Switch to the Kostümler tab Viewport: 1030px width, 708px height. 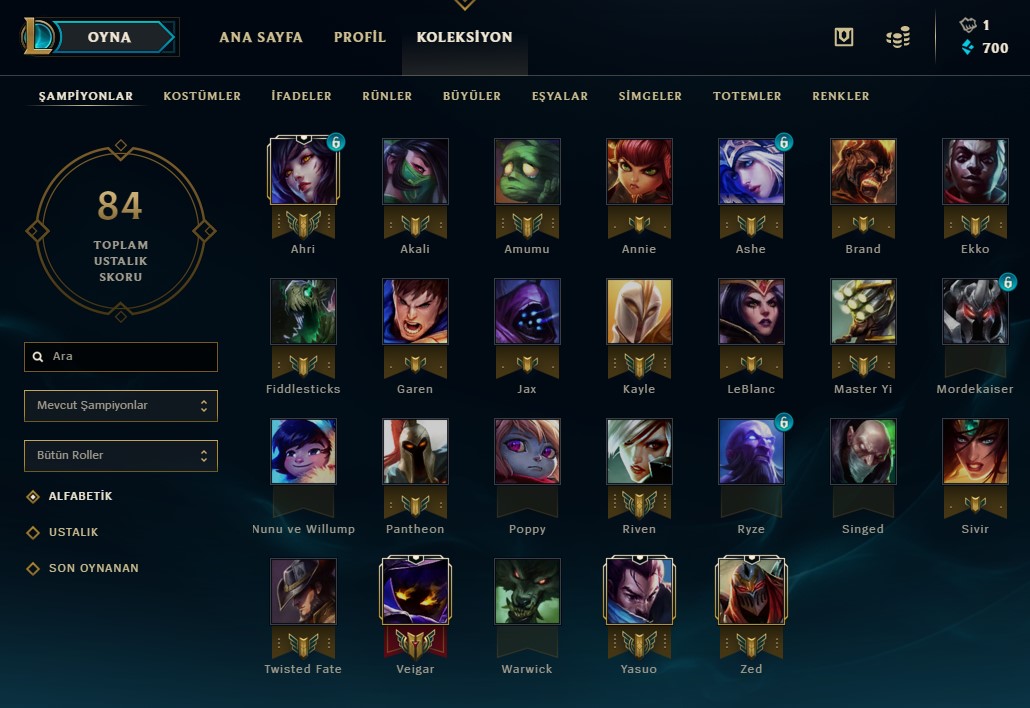click(x=202, y=96)
